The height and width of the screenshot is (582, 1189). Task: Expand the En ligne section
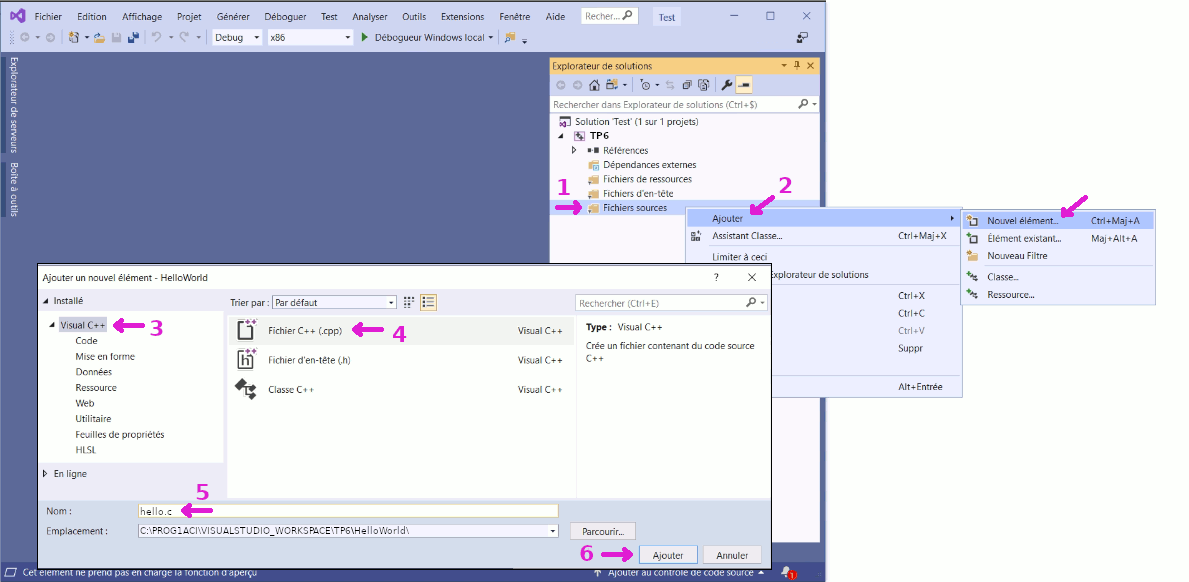46,474
